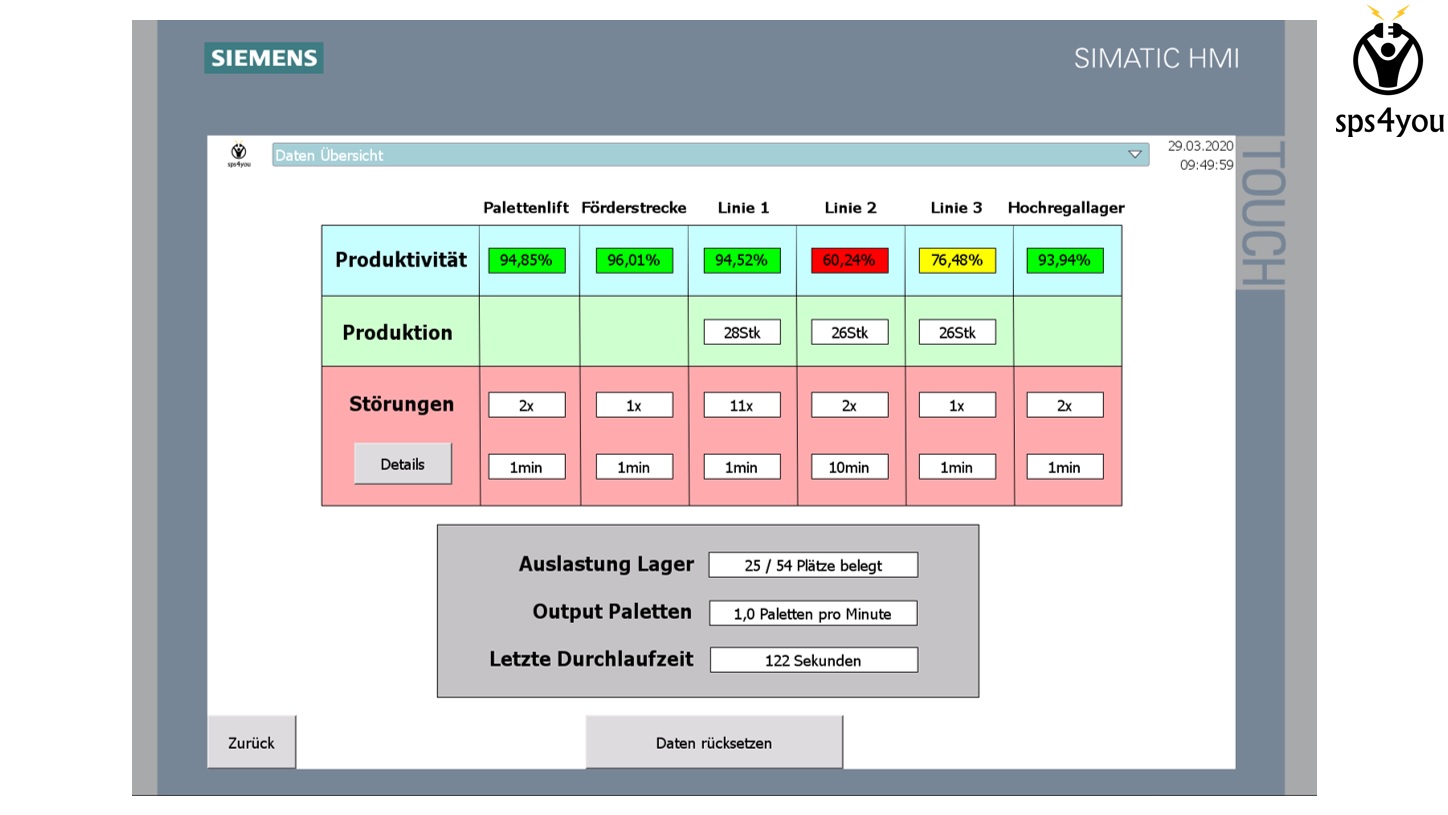Click the time display 09:49:59

(1206, 165)
